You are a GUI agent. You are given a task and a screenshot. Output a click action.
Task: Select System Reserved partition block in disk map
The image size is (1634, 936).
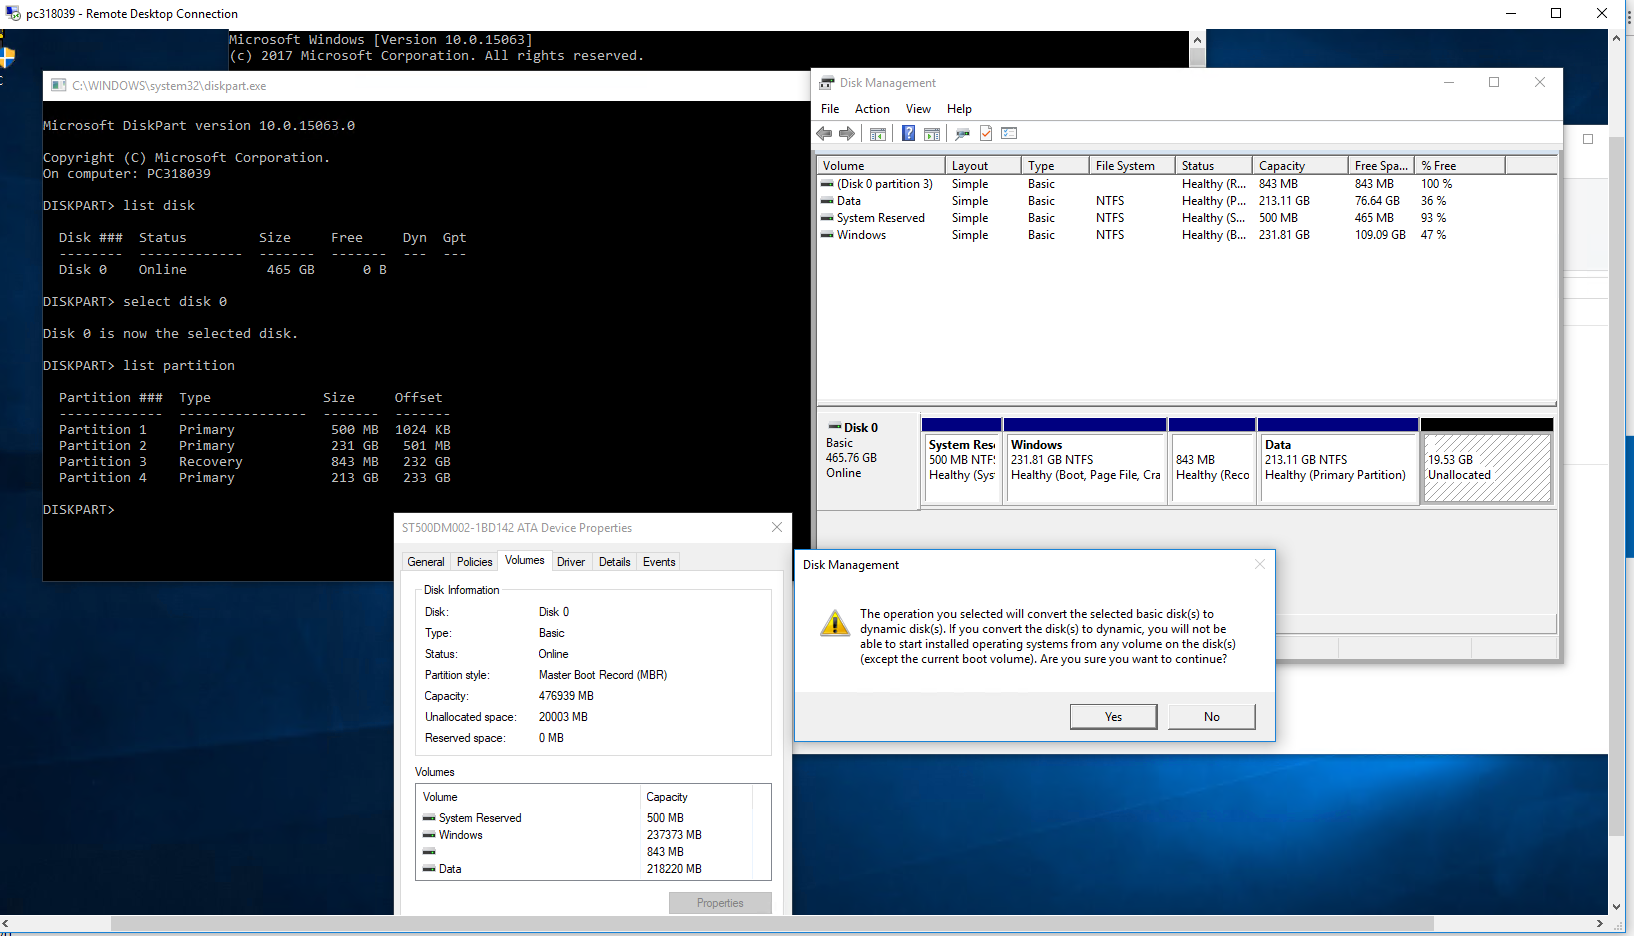pos(961,461)
